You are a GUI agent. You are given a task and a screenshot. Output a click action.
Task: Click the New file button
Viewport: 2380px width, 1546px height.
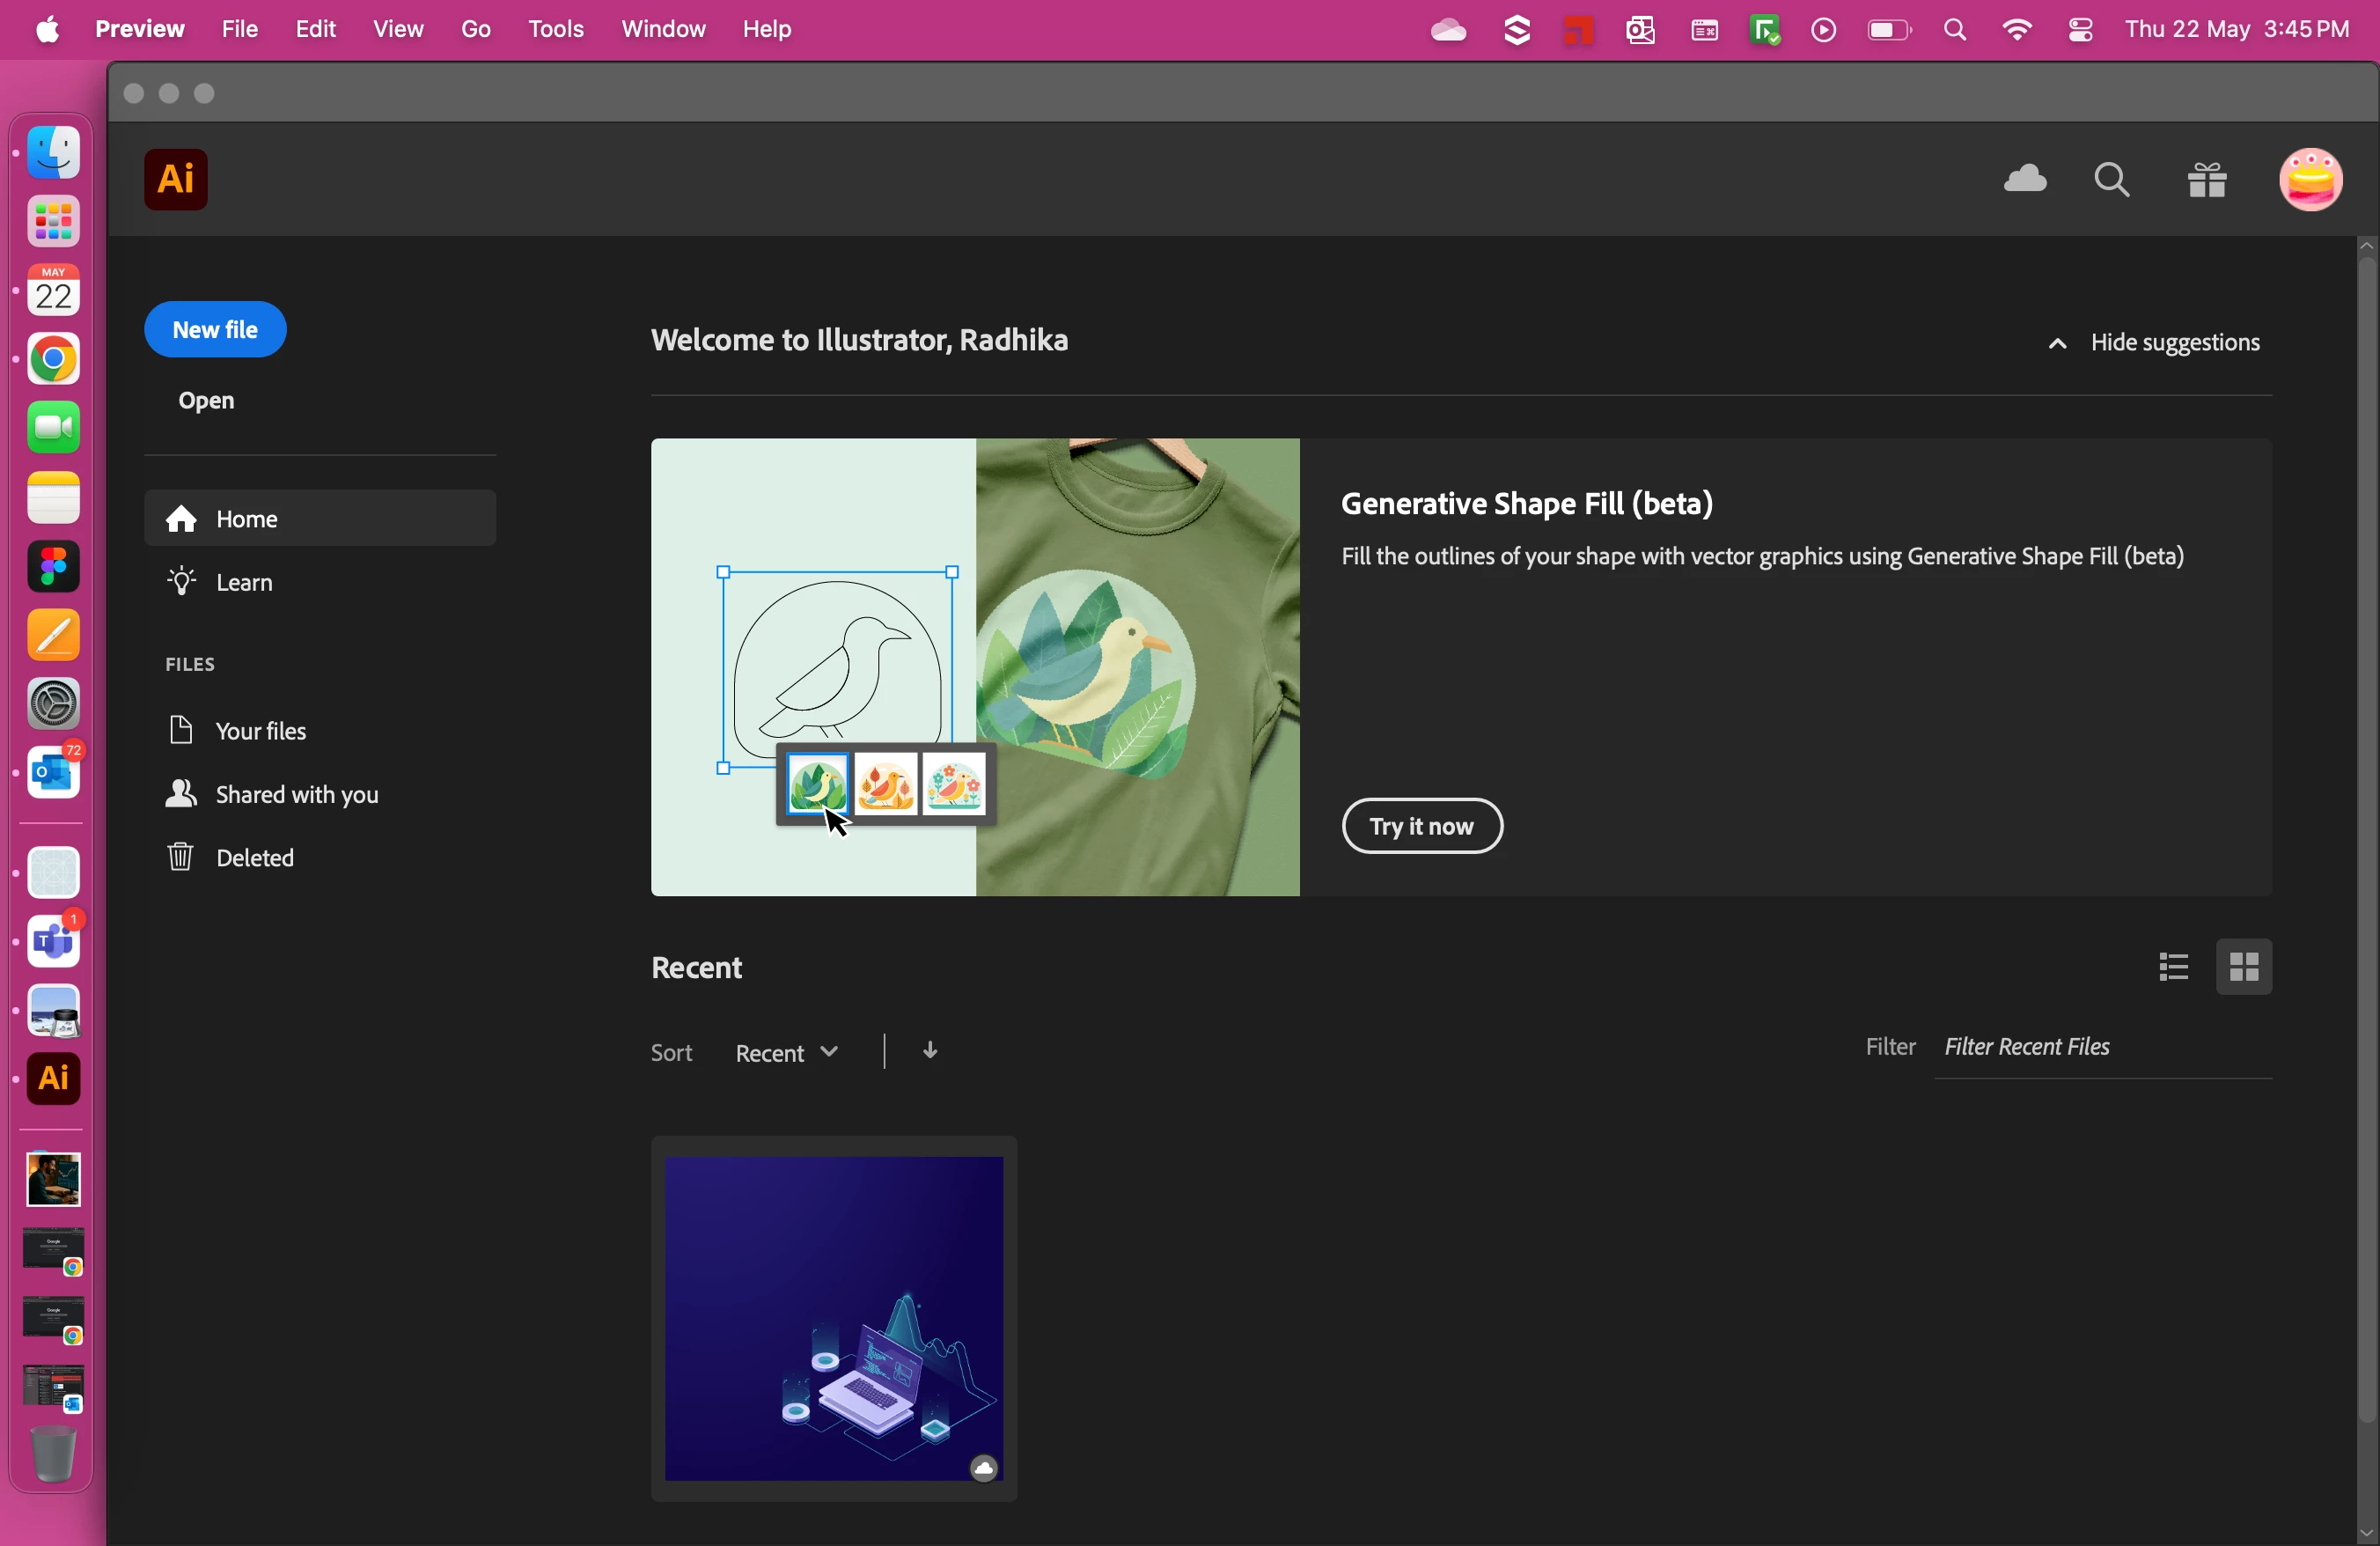[x=215, y=329]
